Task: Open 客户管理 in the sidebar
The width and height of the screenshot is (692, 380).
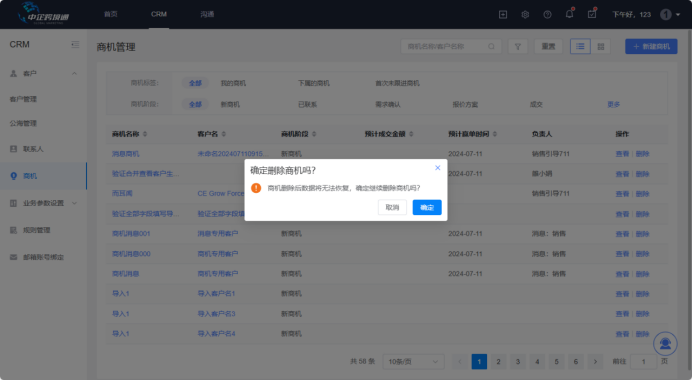Action: (x=23, y=99)
